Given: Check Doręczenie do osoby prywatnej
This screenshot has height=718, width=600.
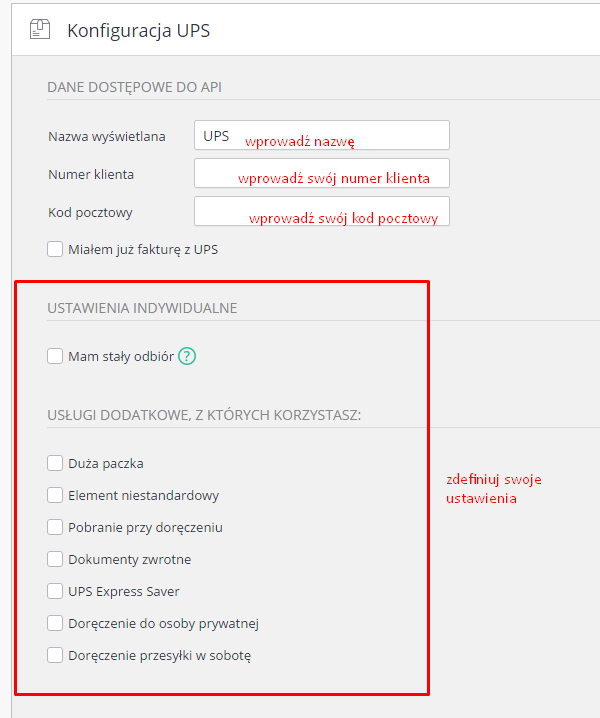Looking at the screenshot, I should point(55,624).
